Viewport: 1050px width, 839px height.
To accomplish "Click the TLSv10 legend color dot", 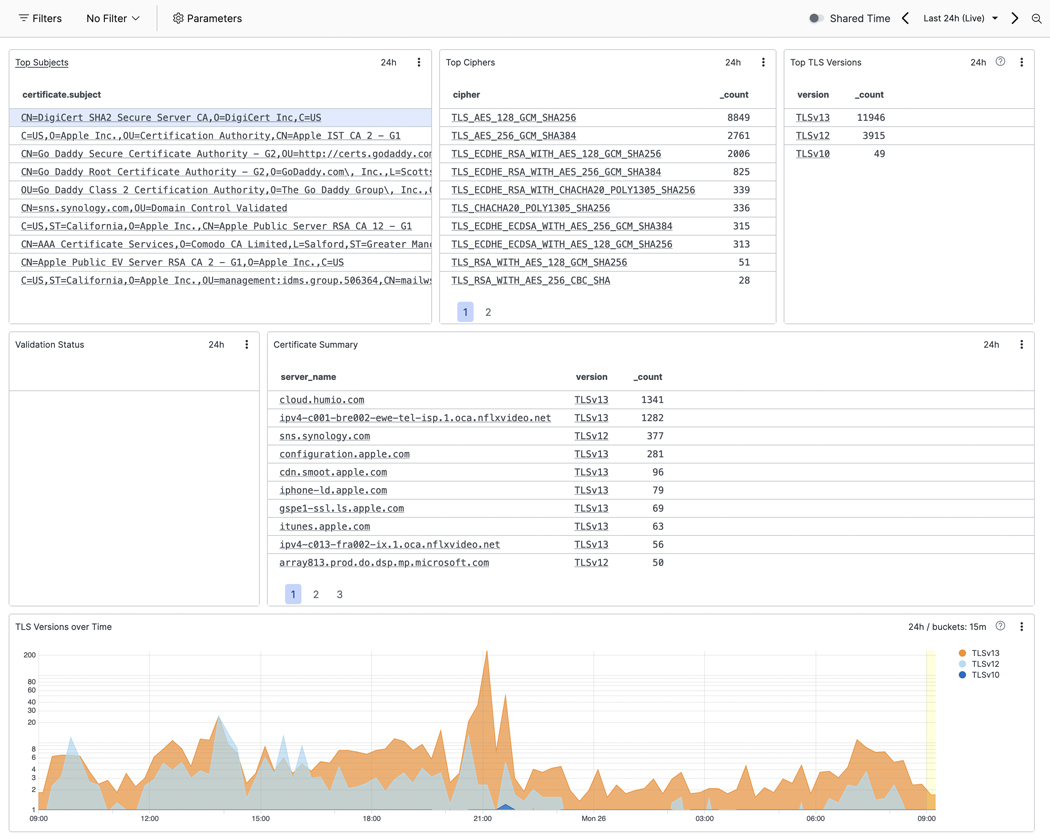I will tap(962, 675).
